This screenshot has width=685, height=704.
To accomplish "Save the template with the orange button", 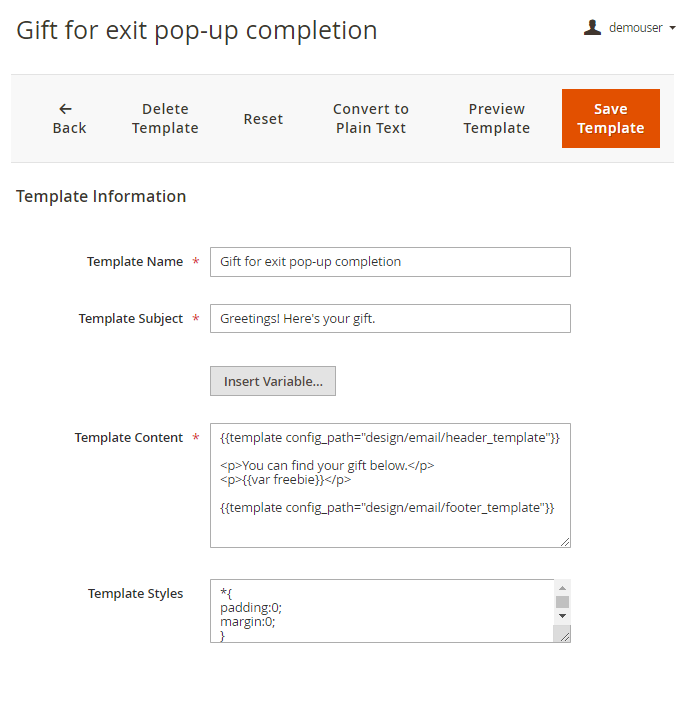I will click(x=610, y=119).
